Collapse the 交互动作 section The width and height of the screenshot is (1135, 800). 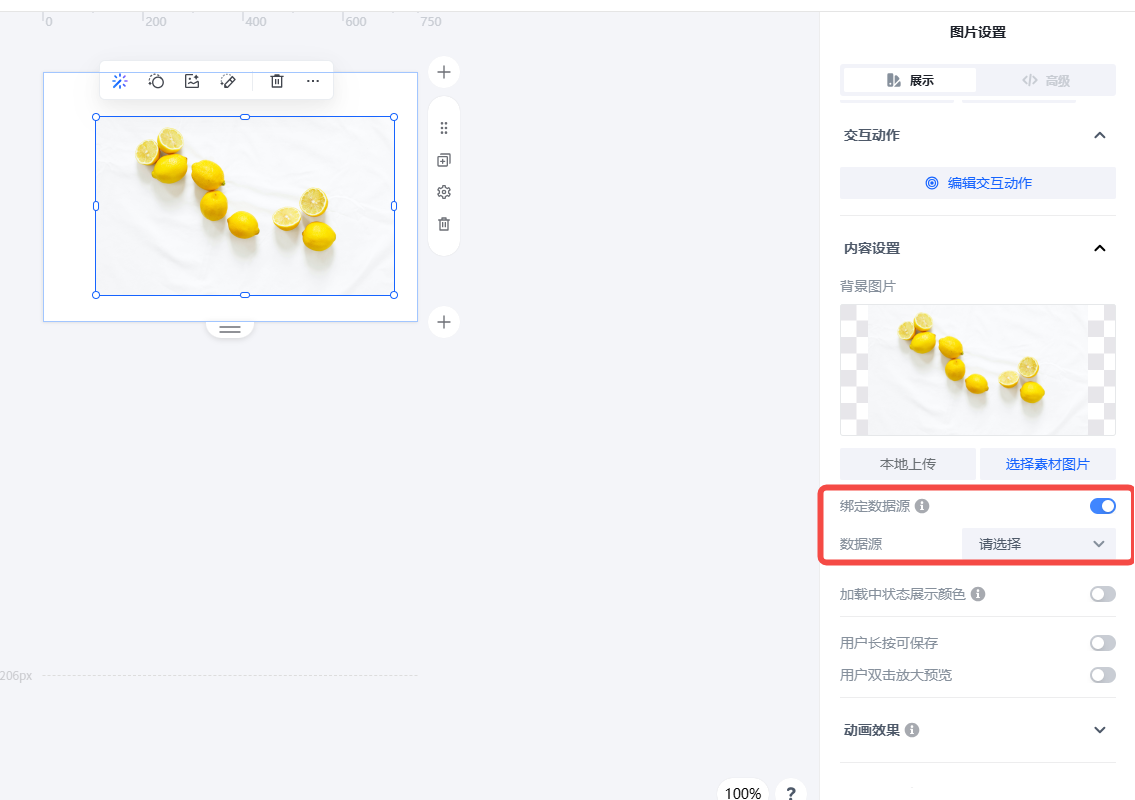pos(1100,135)
